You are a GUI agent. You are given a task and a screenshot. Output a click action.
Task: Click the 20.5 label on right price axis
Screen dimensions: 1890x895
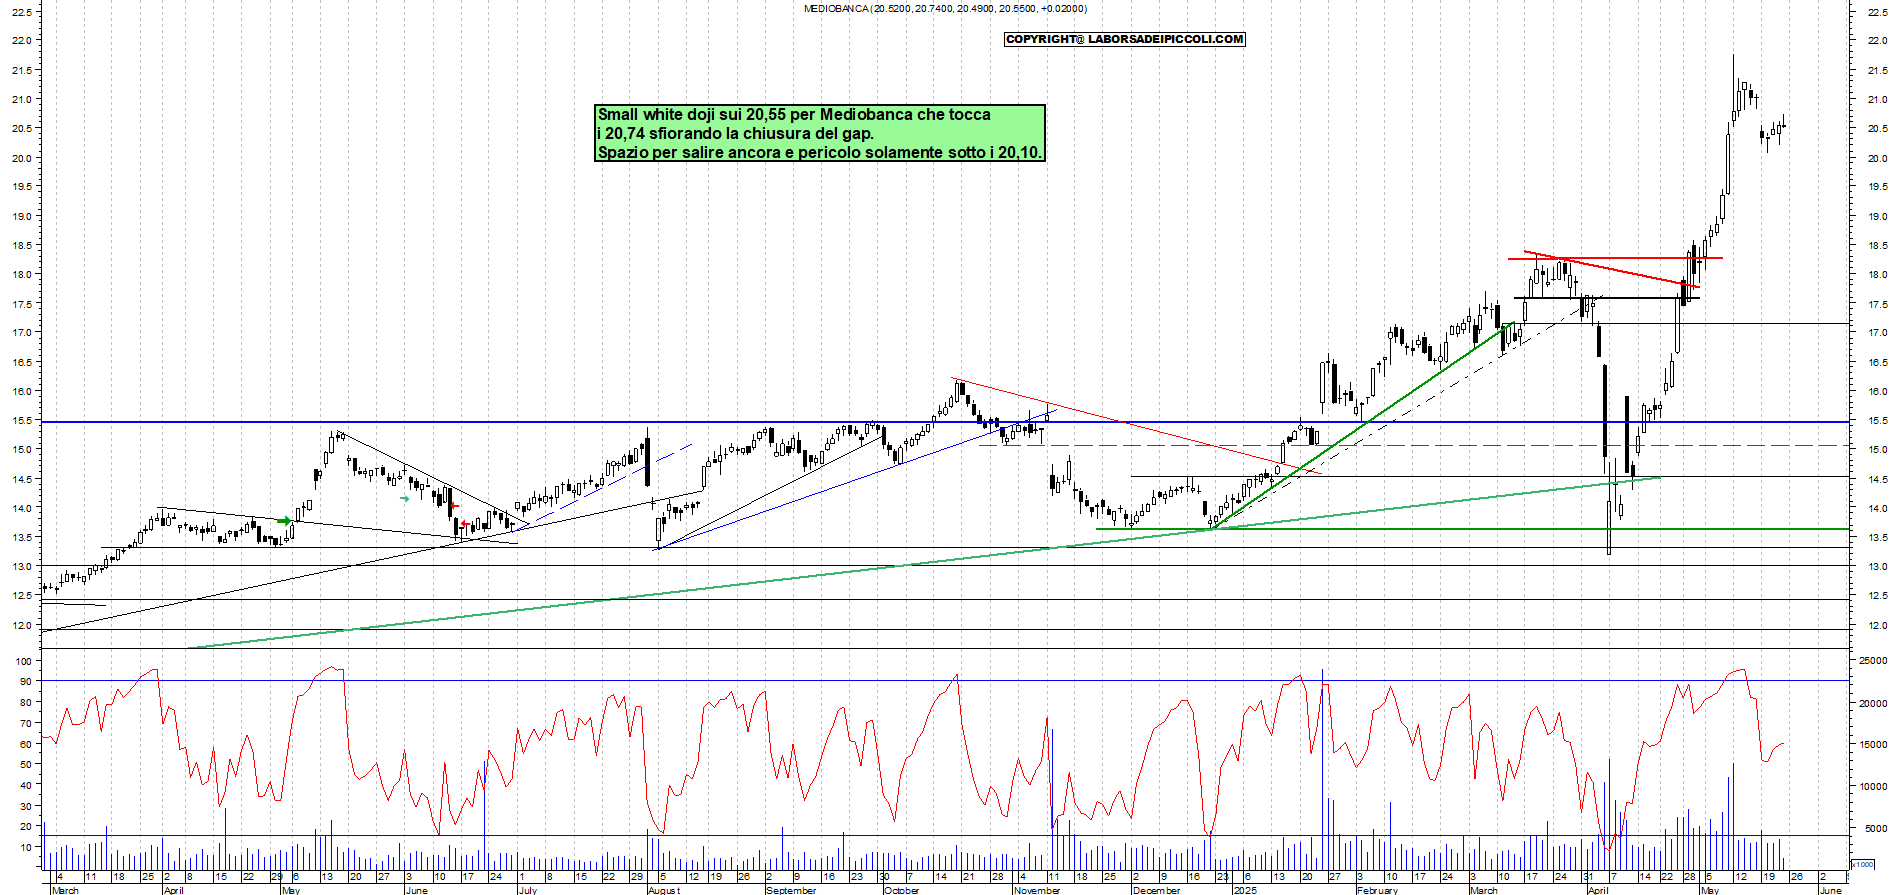1876,129
